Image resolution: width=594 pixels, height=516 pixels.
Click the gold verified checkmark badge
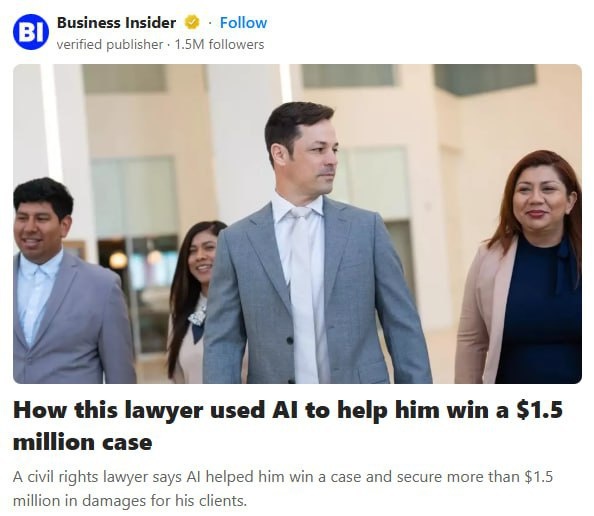[x=192, y=23]
